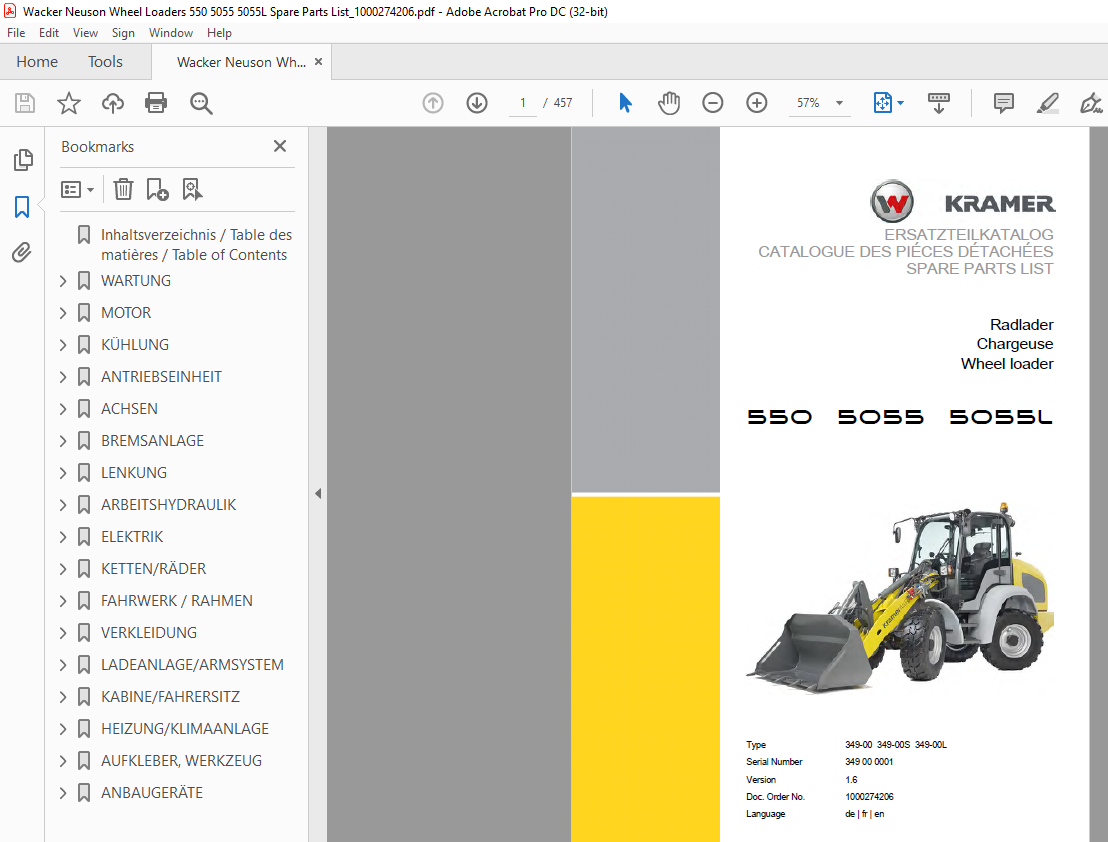Click the page number input field

pos(523,103)
